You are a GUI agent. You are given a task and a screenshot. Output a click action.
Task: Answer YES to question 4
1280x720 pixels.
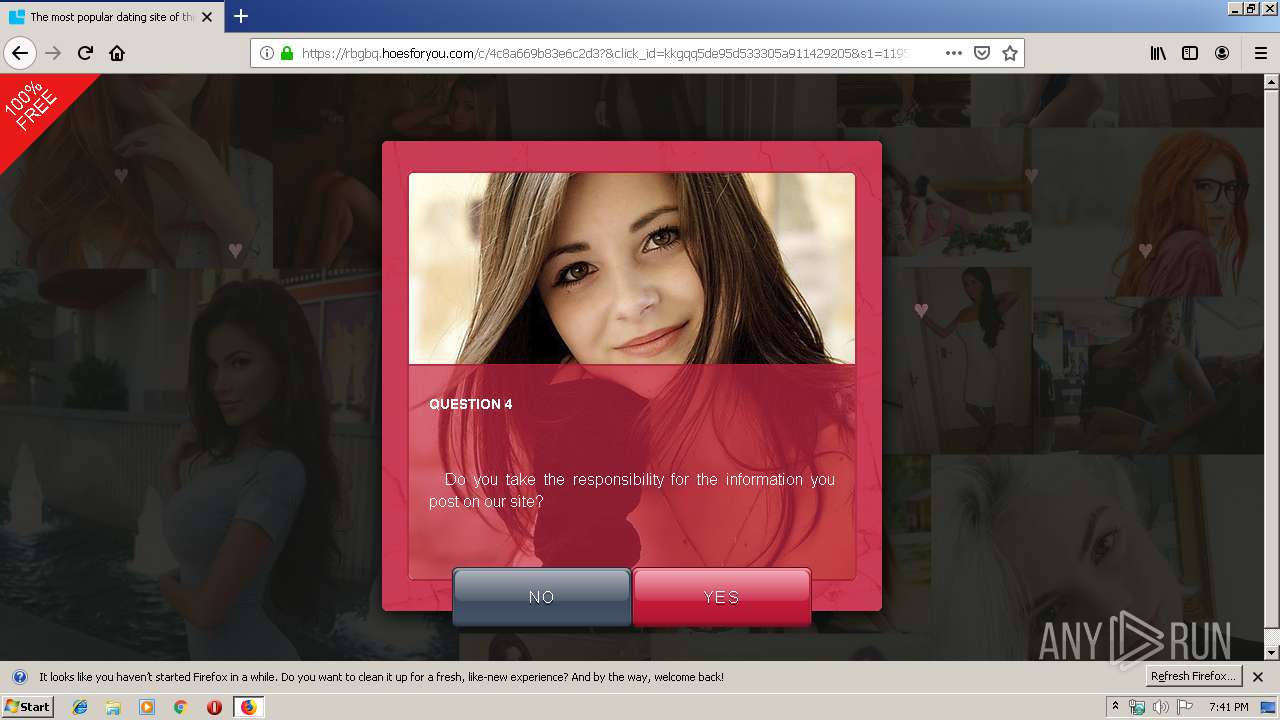click(721, 597)
